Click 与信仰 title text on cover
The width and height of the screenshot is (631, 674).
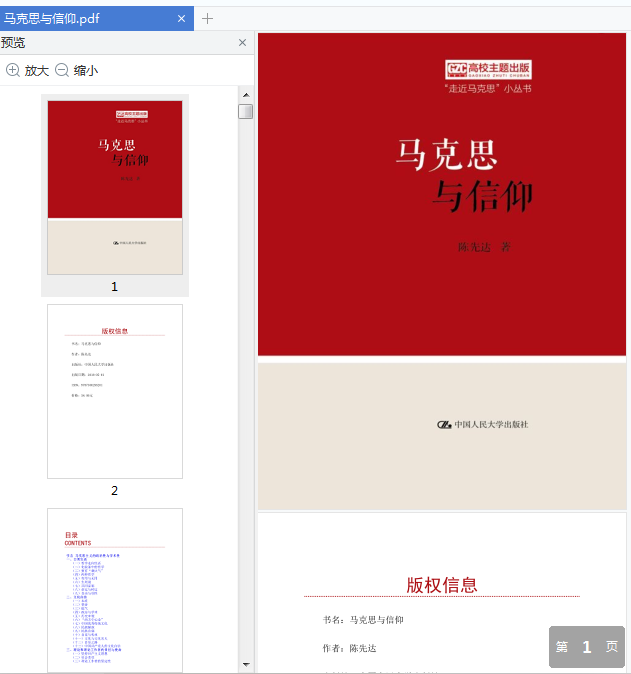[x=482, y=196]
